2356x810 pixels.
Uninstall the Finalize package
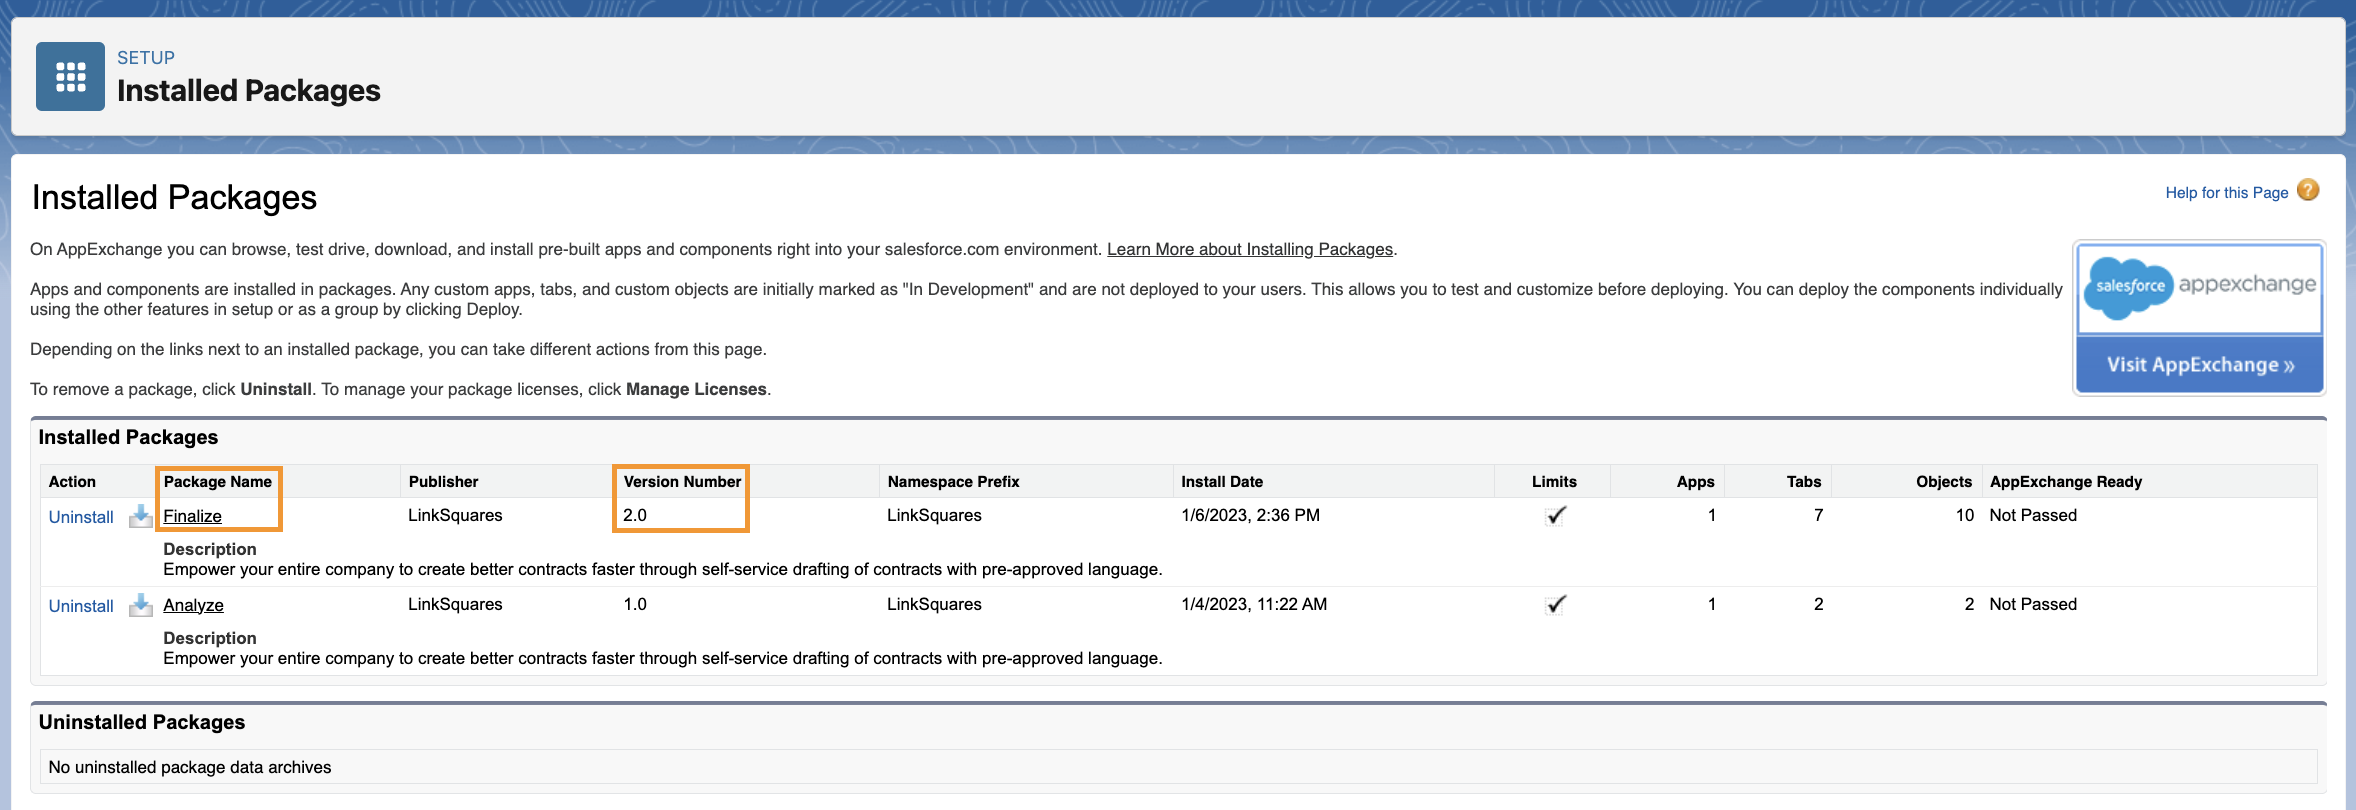pos(81,517)
